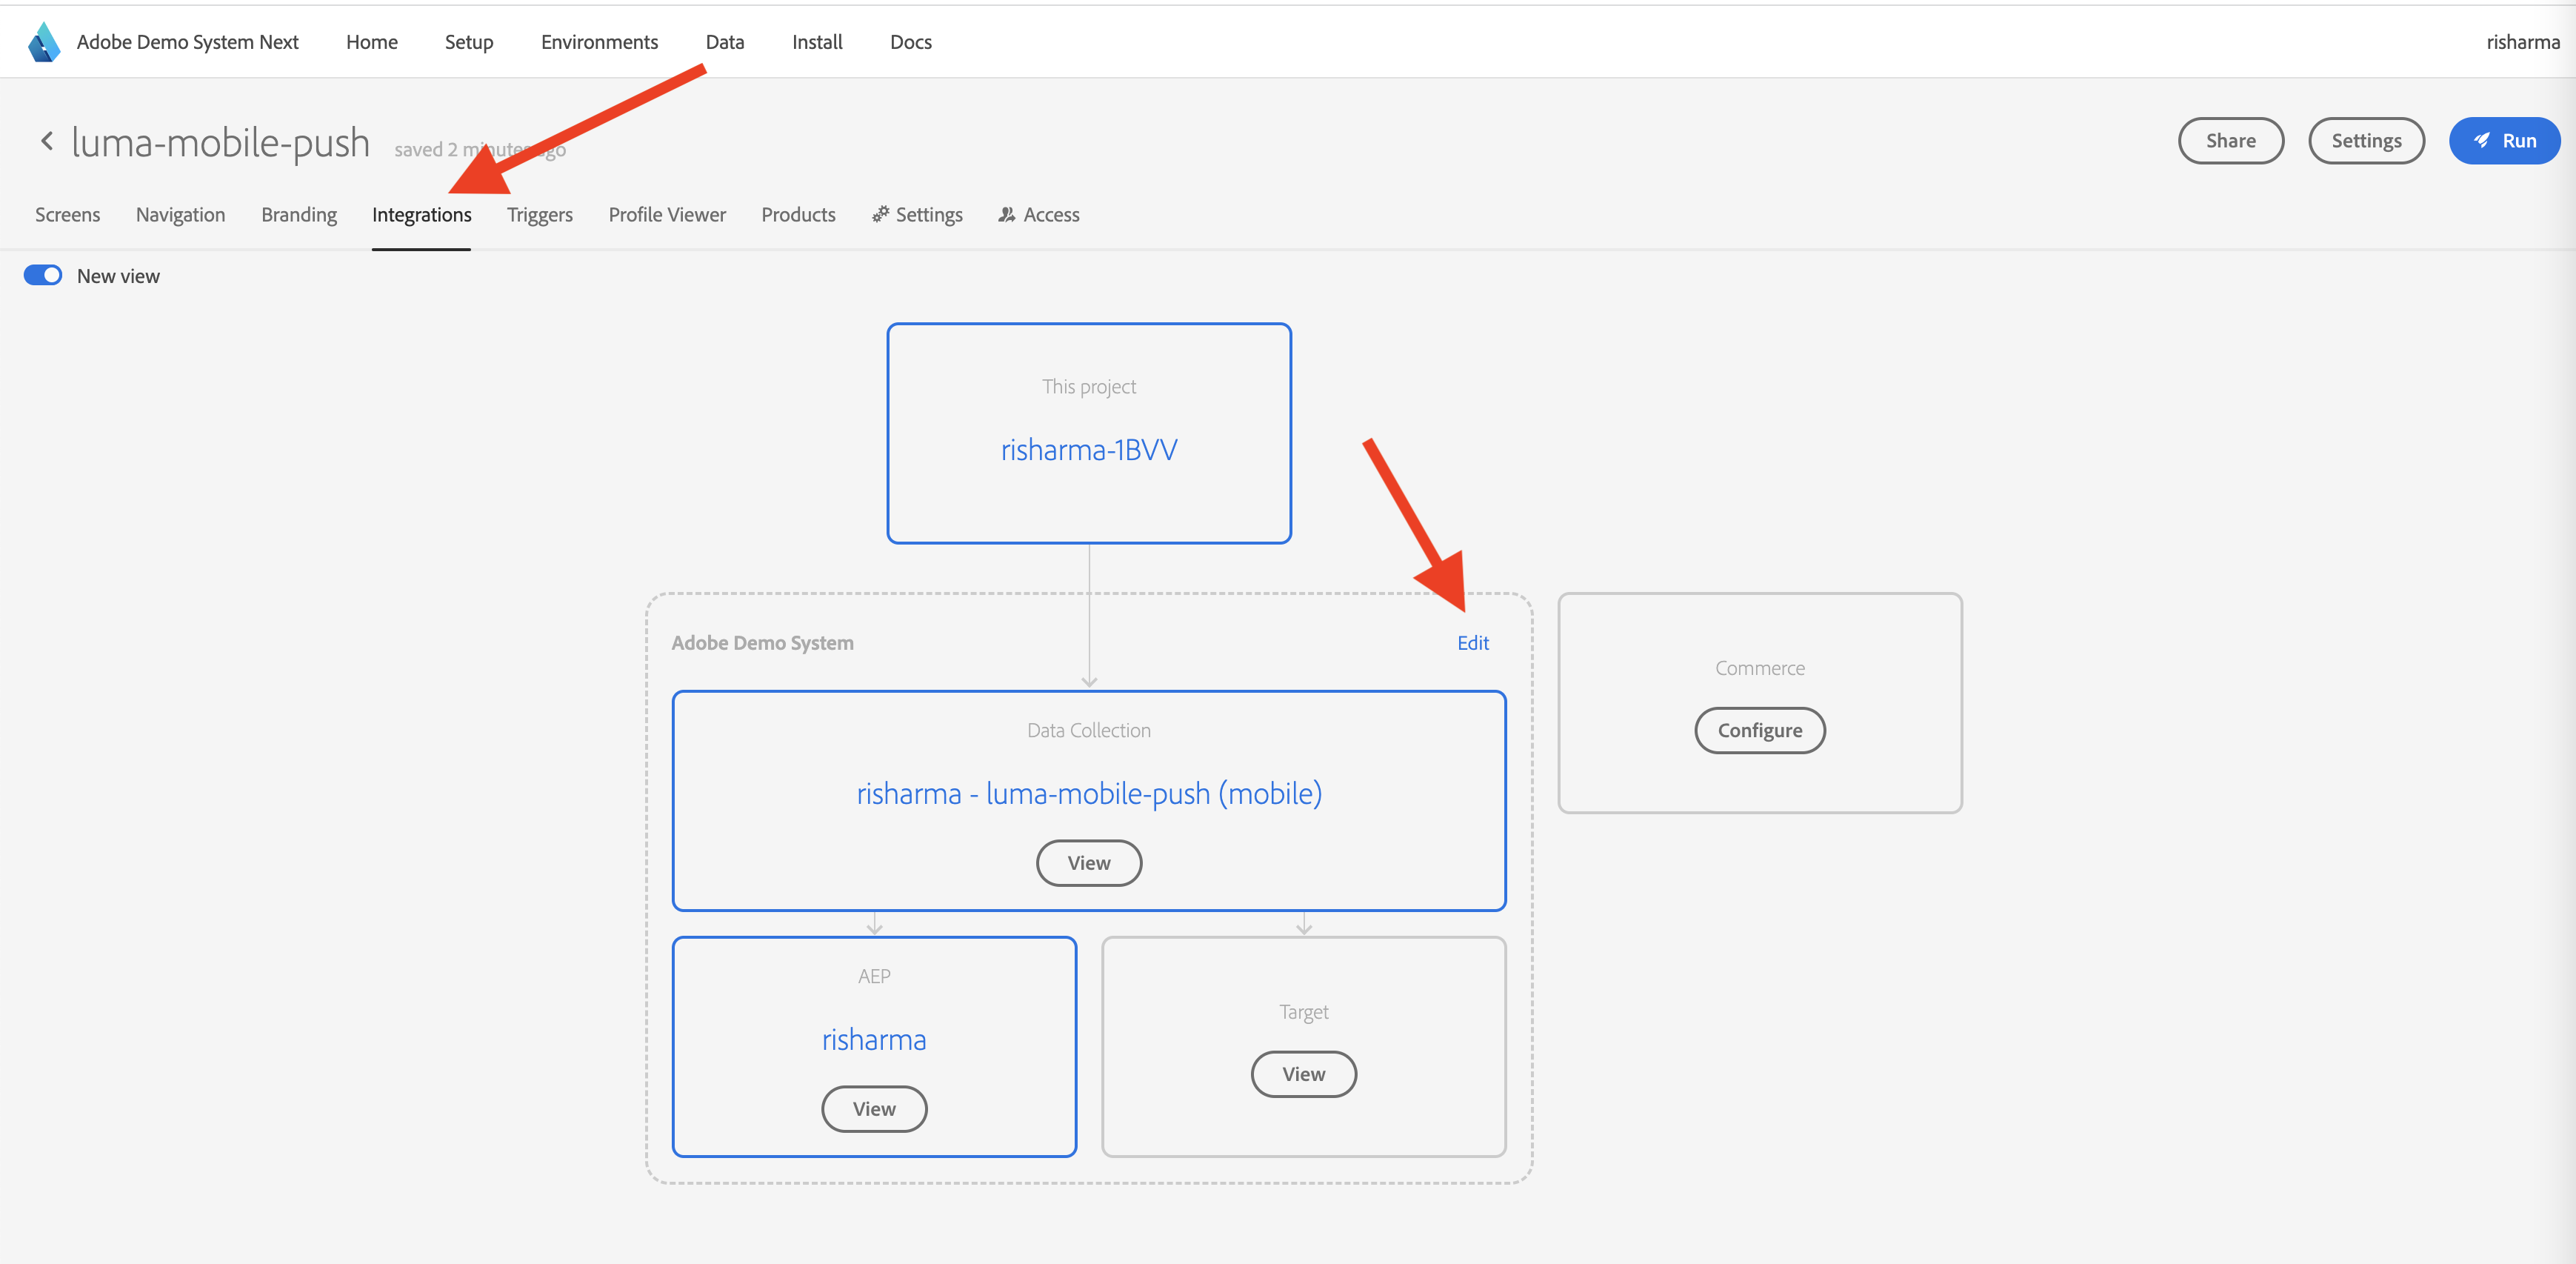
Task: Open the Profile Viewer tab
Action: [667, 214]
